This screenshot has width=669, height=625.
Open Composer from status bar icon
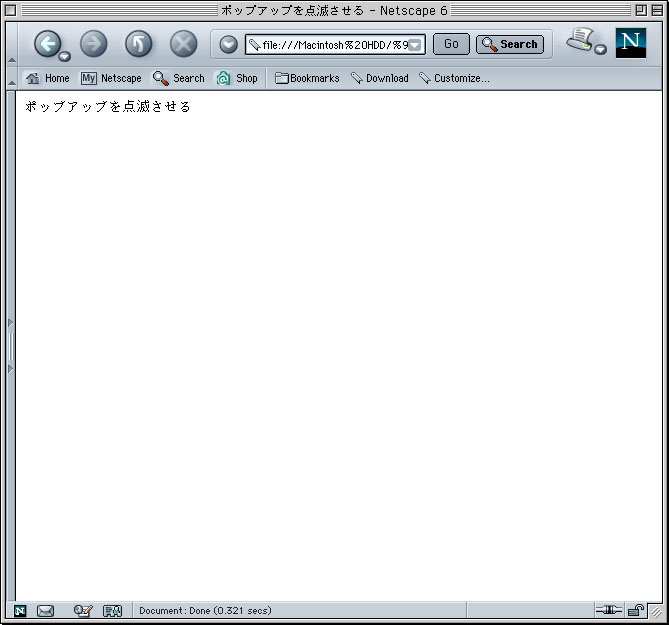click(x=83, y=611)
